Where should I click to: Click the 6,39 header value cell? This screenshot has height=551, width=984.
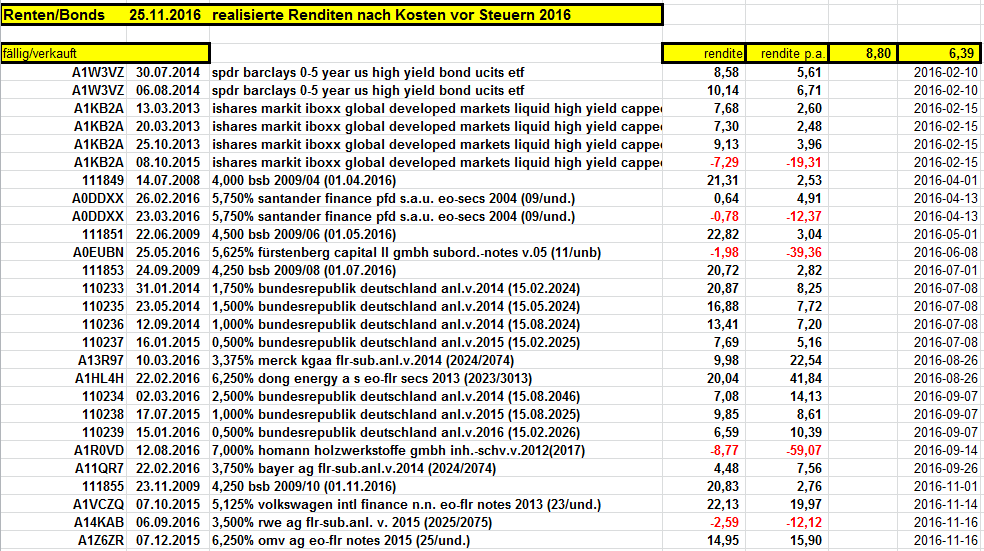(939, 53)
